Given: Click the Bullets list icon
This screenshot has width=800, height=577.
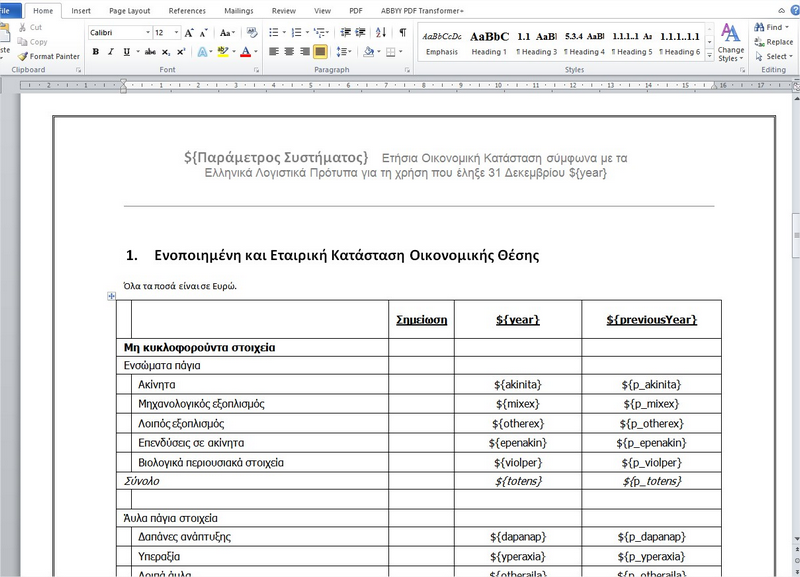Looking at the screenshot, I should pyautogui.click(x=273, y=33).
